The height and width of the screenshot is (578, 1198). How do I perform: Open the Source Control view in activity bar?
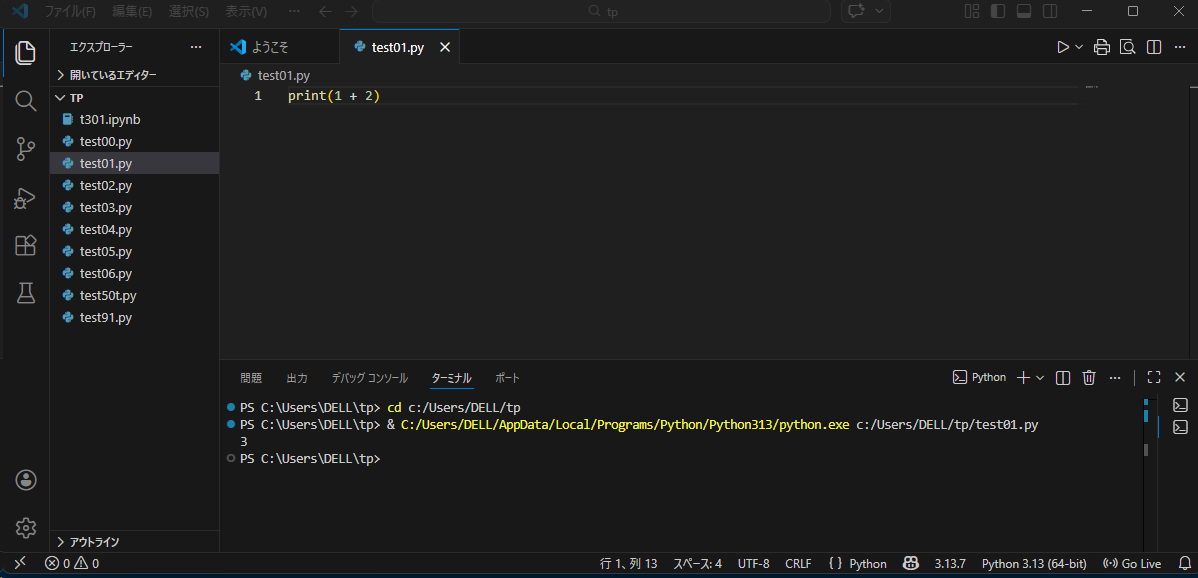click(x=26, y=149)
